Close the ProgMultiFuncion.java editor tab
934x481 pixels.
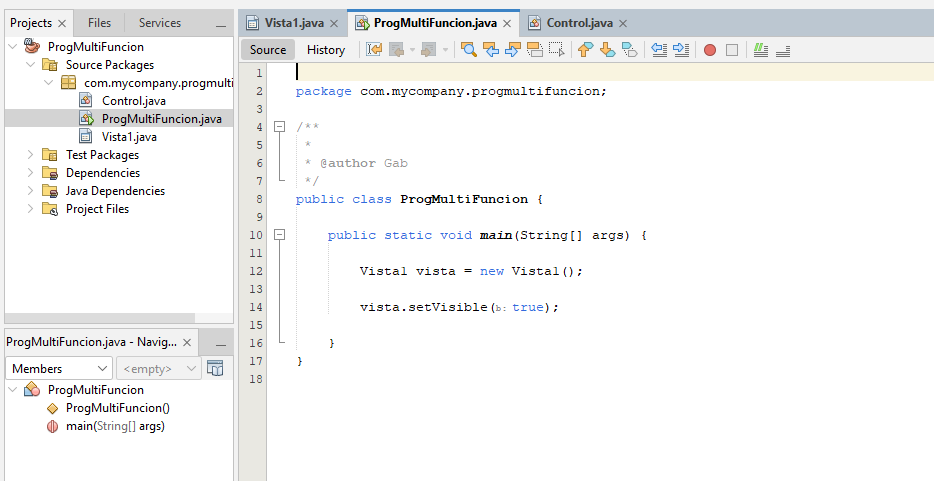coord(507,23)
